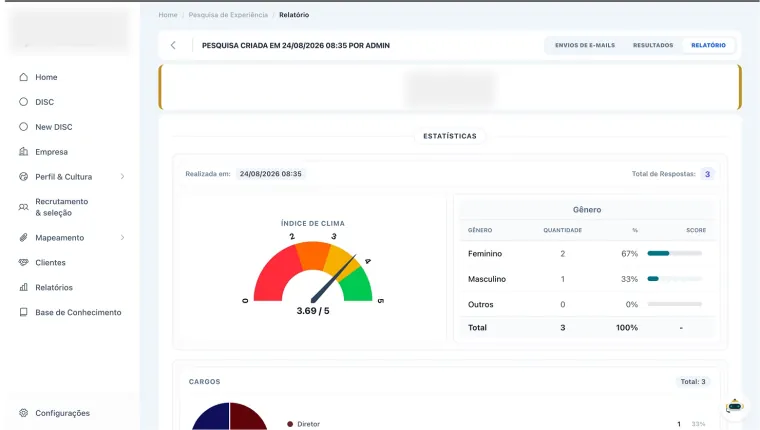Click the DISC circle icon
The height and width of the screenshot is (430, 760).
tap(23, 102)
